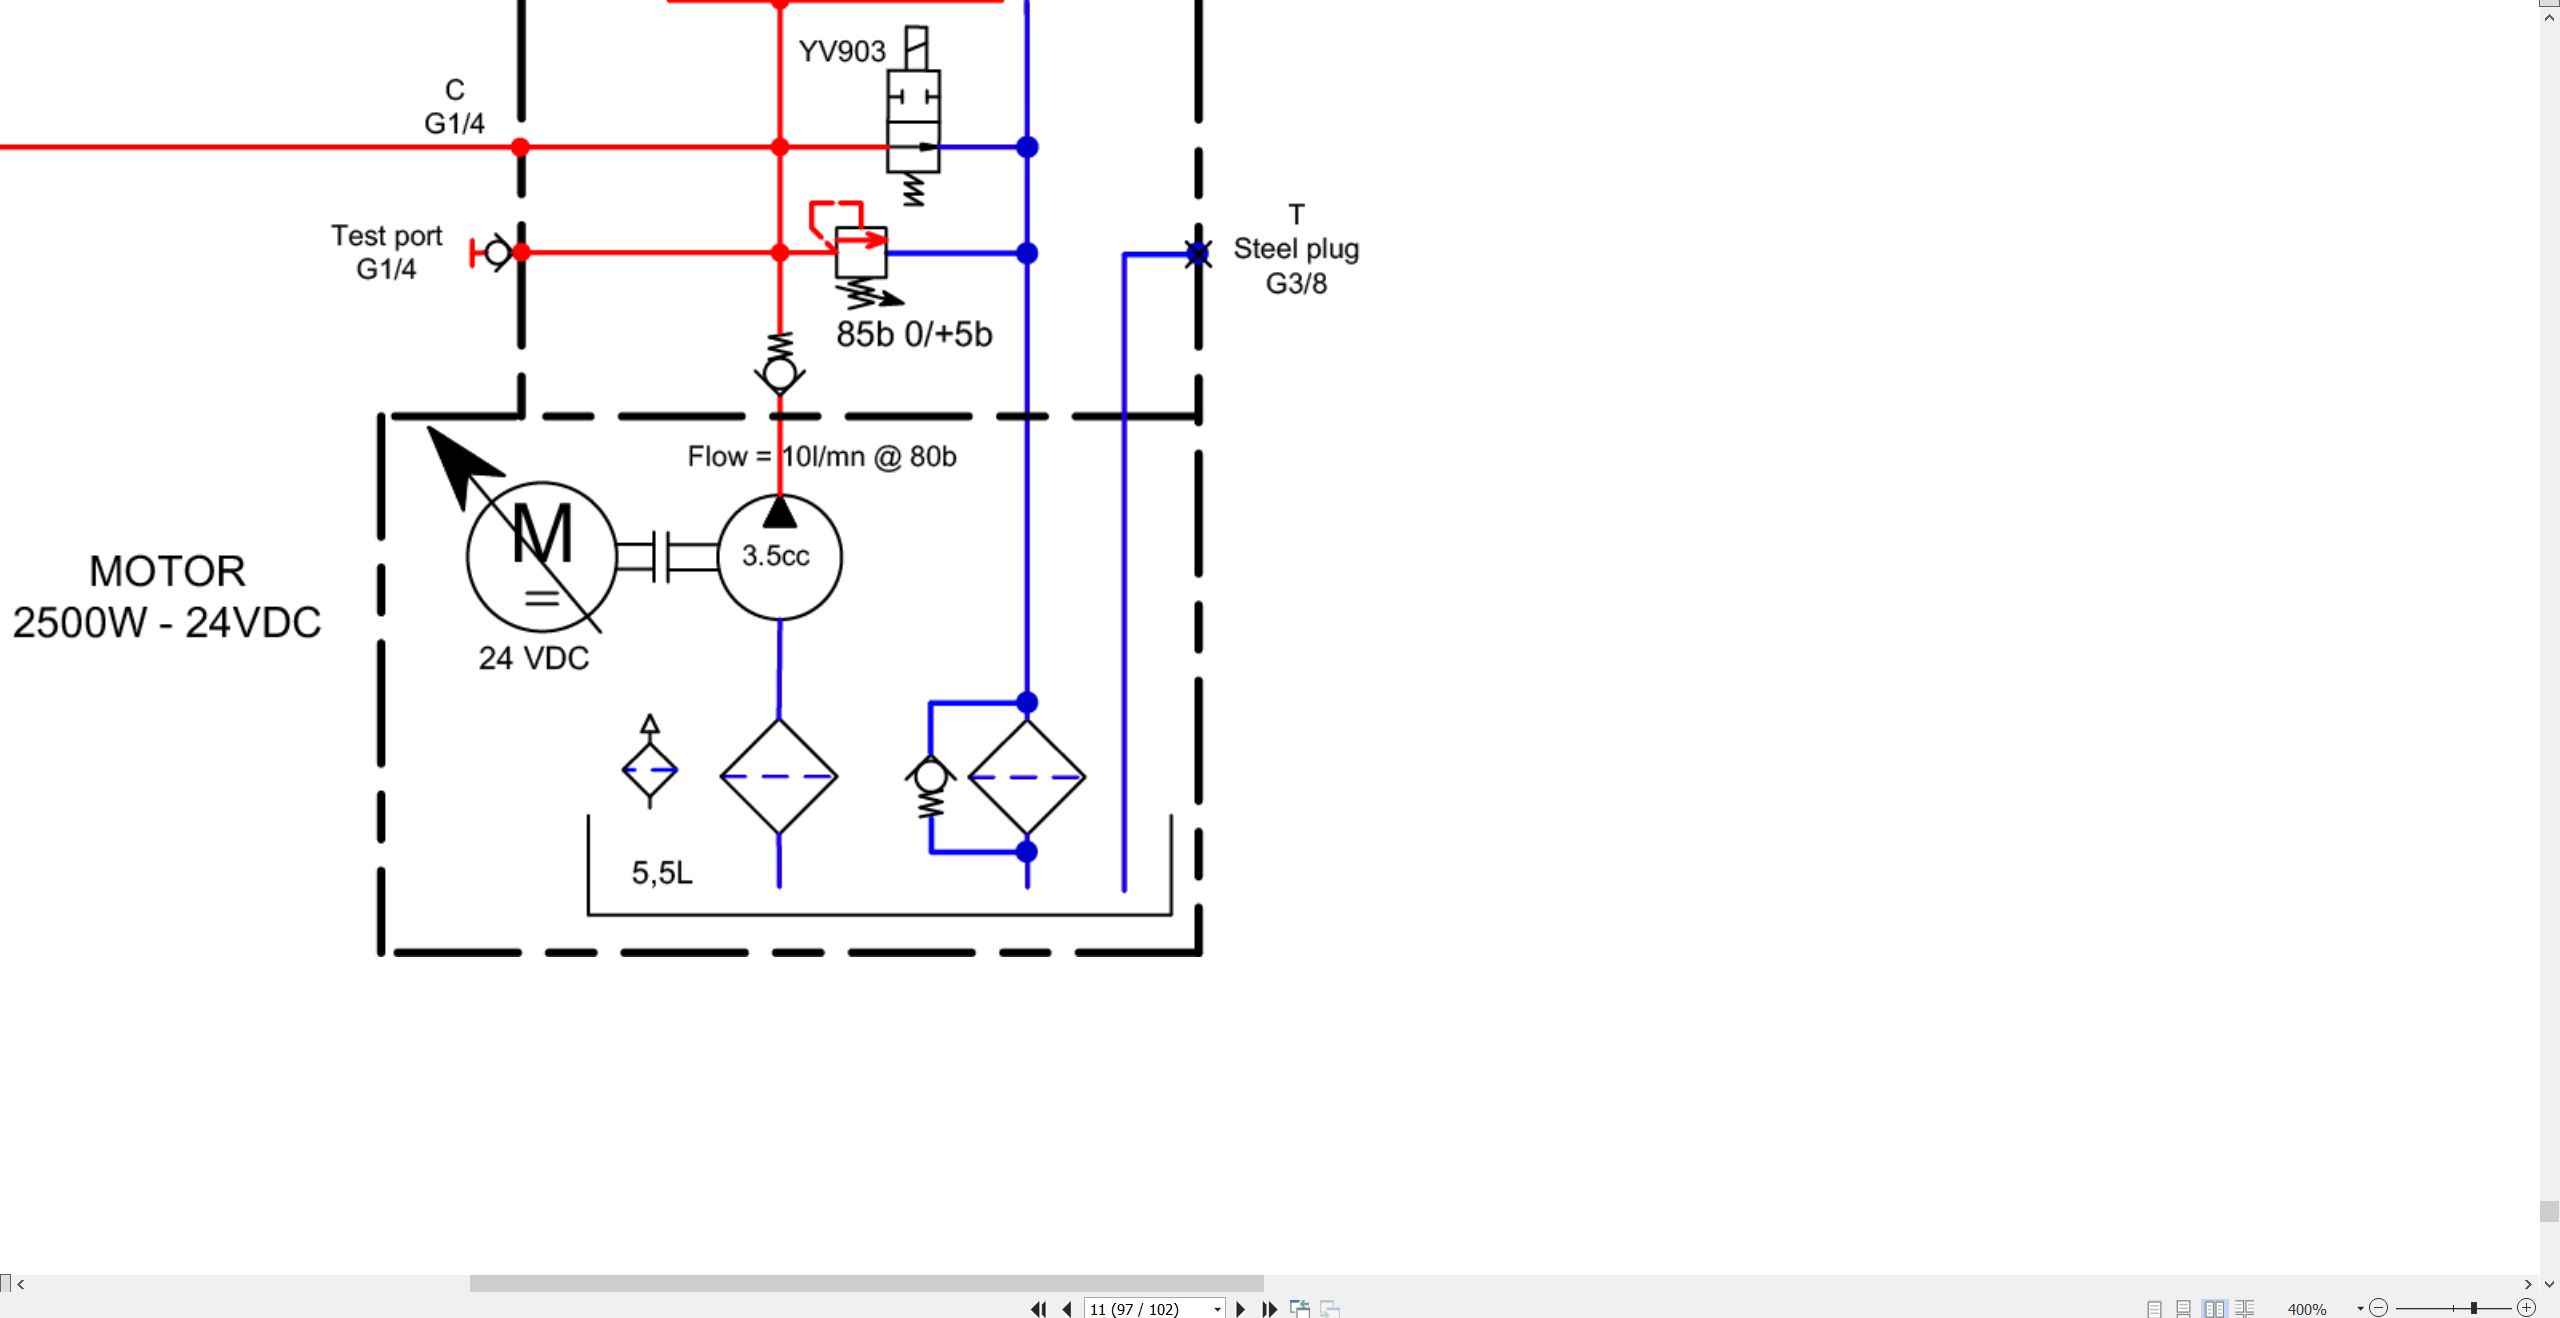Click the '85b 0/+5b' relief valve text
Image resolution: width=2560 pixels, height=1318 pixels.
(914, 334)
